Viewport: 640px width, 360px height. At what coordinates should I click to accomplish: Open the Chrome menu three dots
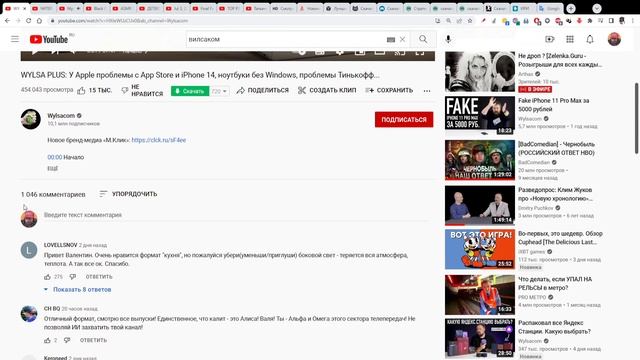[x=633, y=20]
